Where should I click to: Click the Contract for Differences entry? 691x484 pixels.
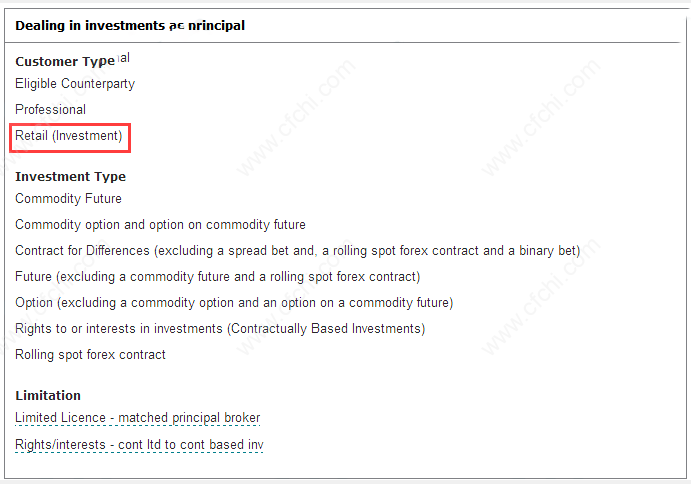pos(297,250)
